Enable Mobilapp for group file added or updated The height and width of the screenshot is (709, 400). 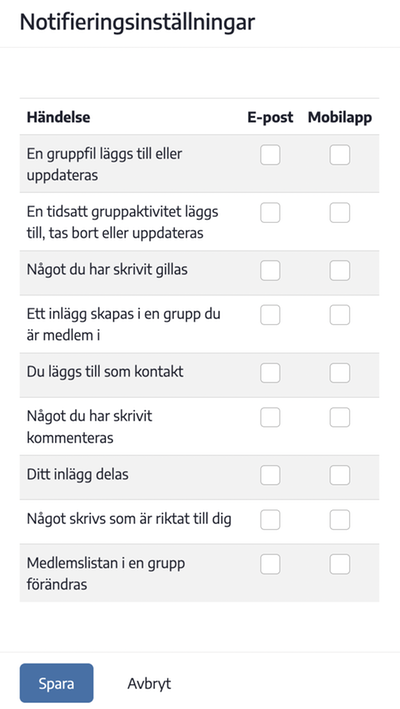pos(339,155)
